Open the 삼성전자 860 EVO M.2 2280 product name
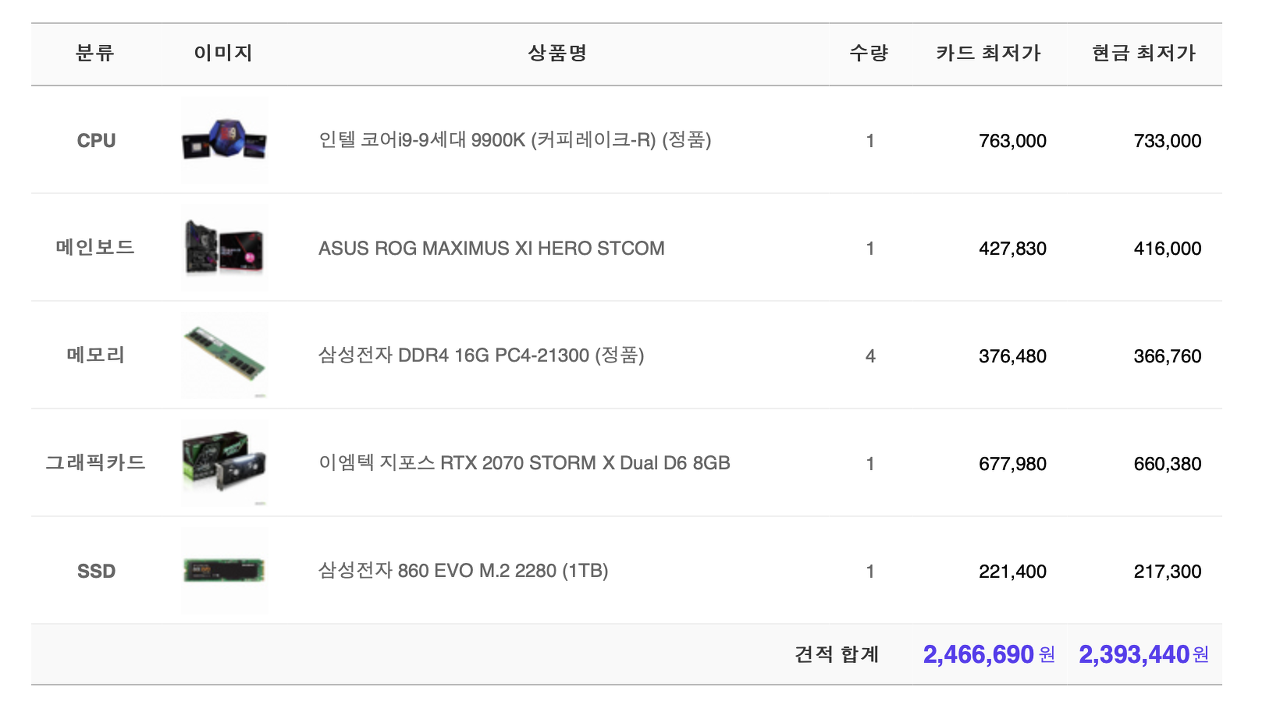Viewport: 1276px width, 708px height. (463, 571)
